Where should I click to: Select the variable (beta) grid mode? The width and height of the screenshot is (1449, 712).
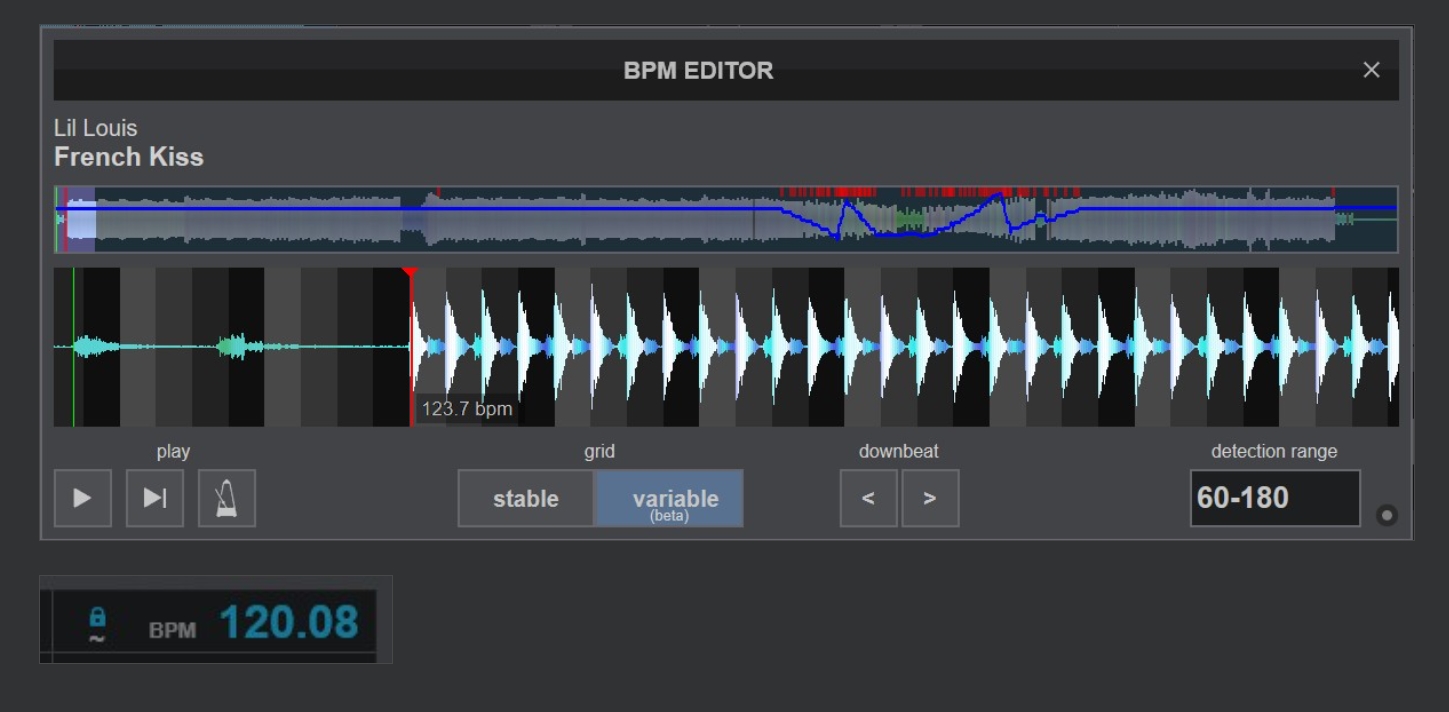click(x=670, y=498)
